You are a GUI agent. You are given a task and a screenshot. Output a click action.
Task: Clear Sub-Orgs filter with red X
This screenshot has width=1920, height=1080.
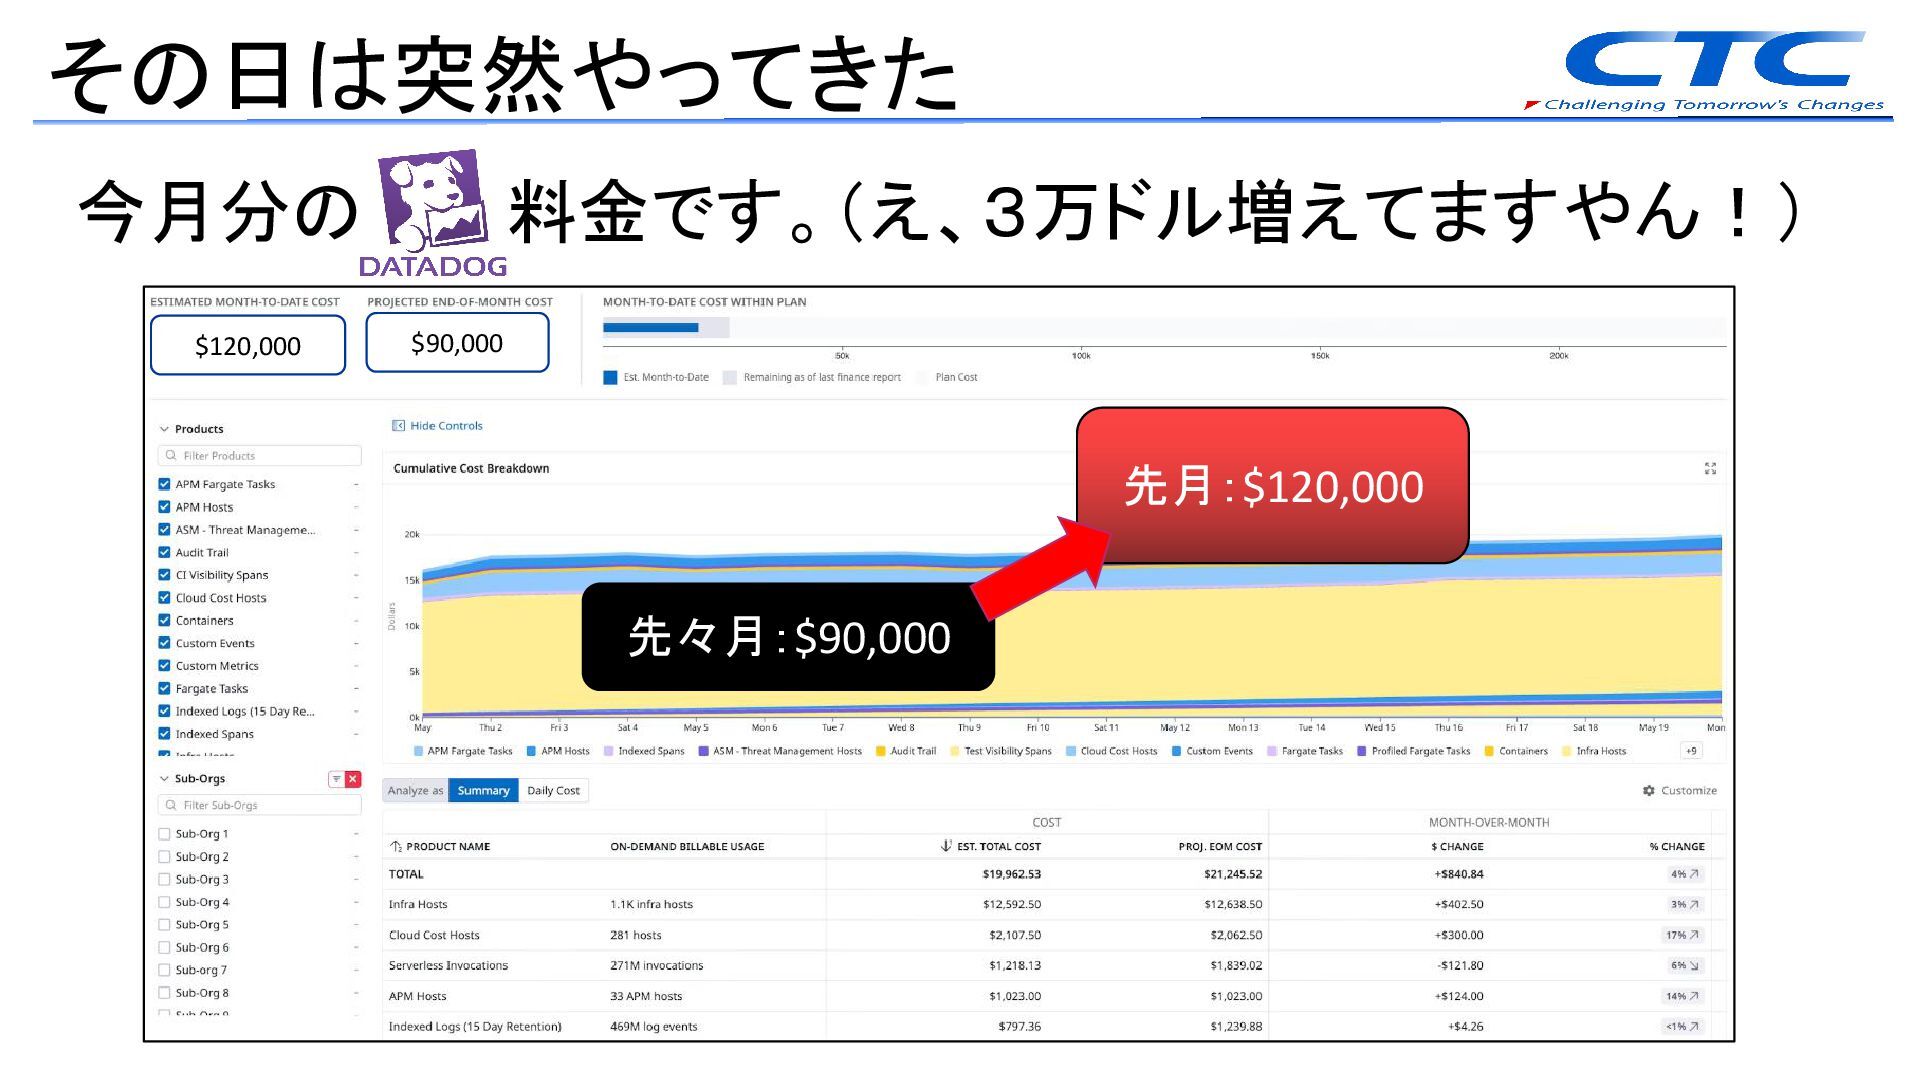353,779
